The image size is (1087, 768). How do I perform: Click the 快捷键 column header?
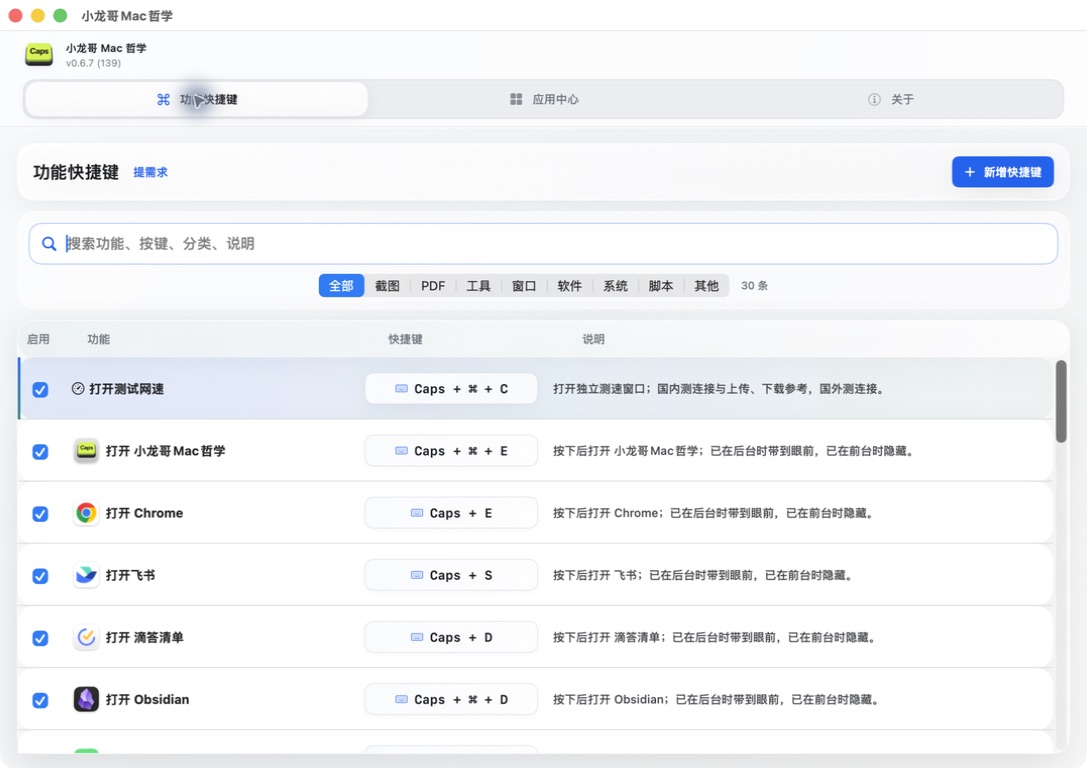(x=406, y=339)
